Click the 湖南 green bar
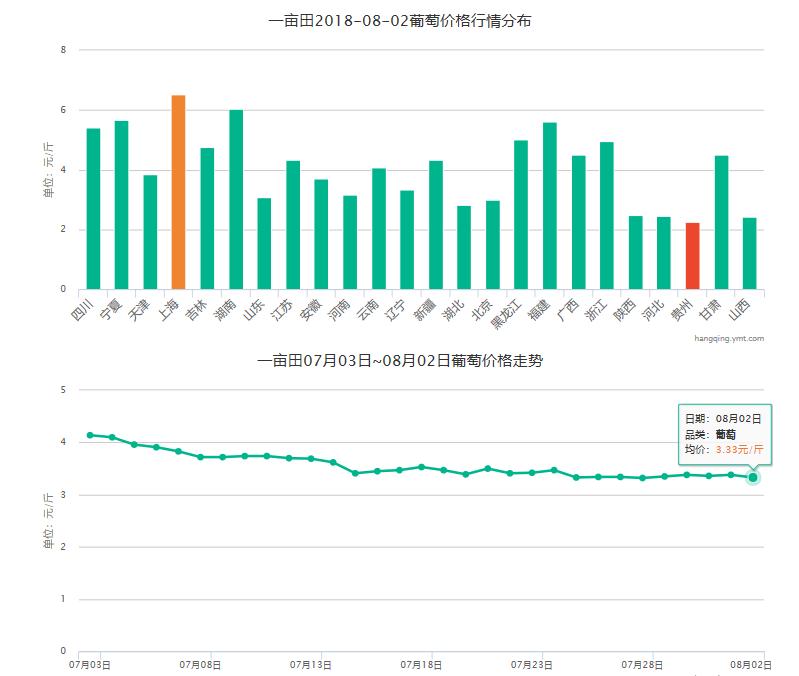 tap(236, 200)
